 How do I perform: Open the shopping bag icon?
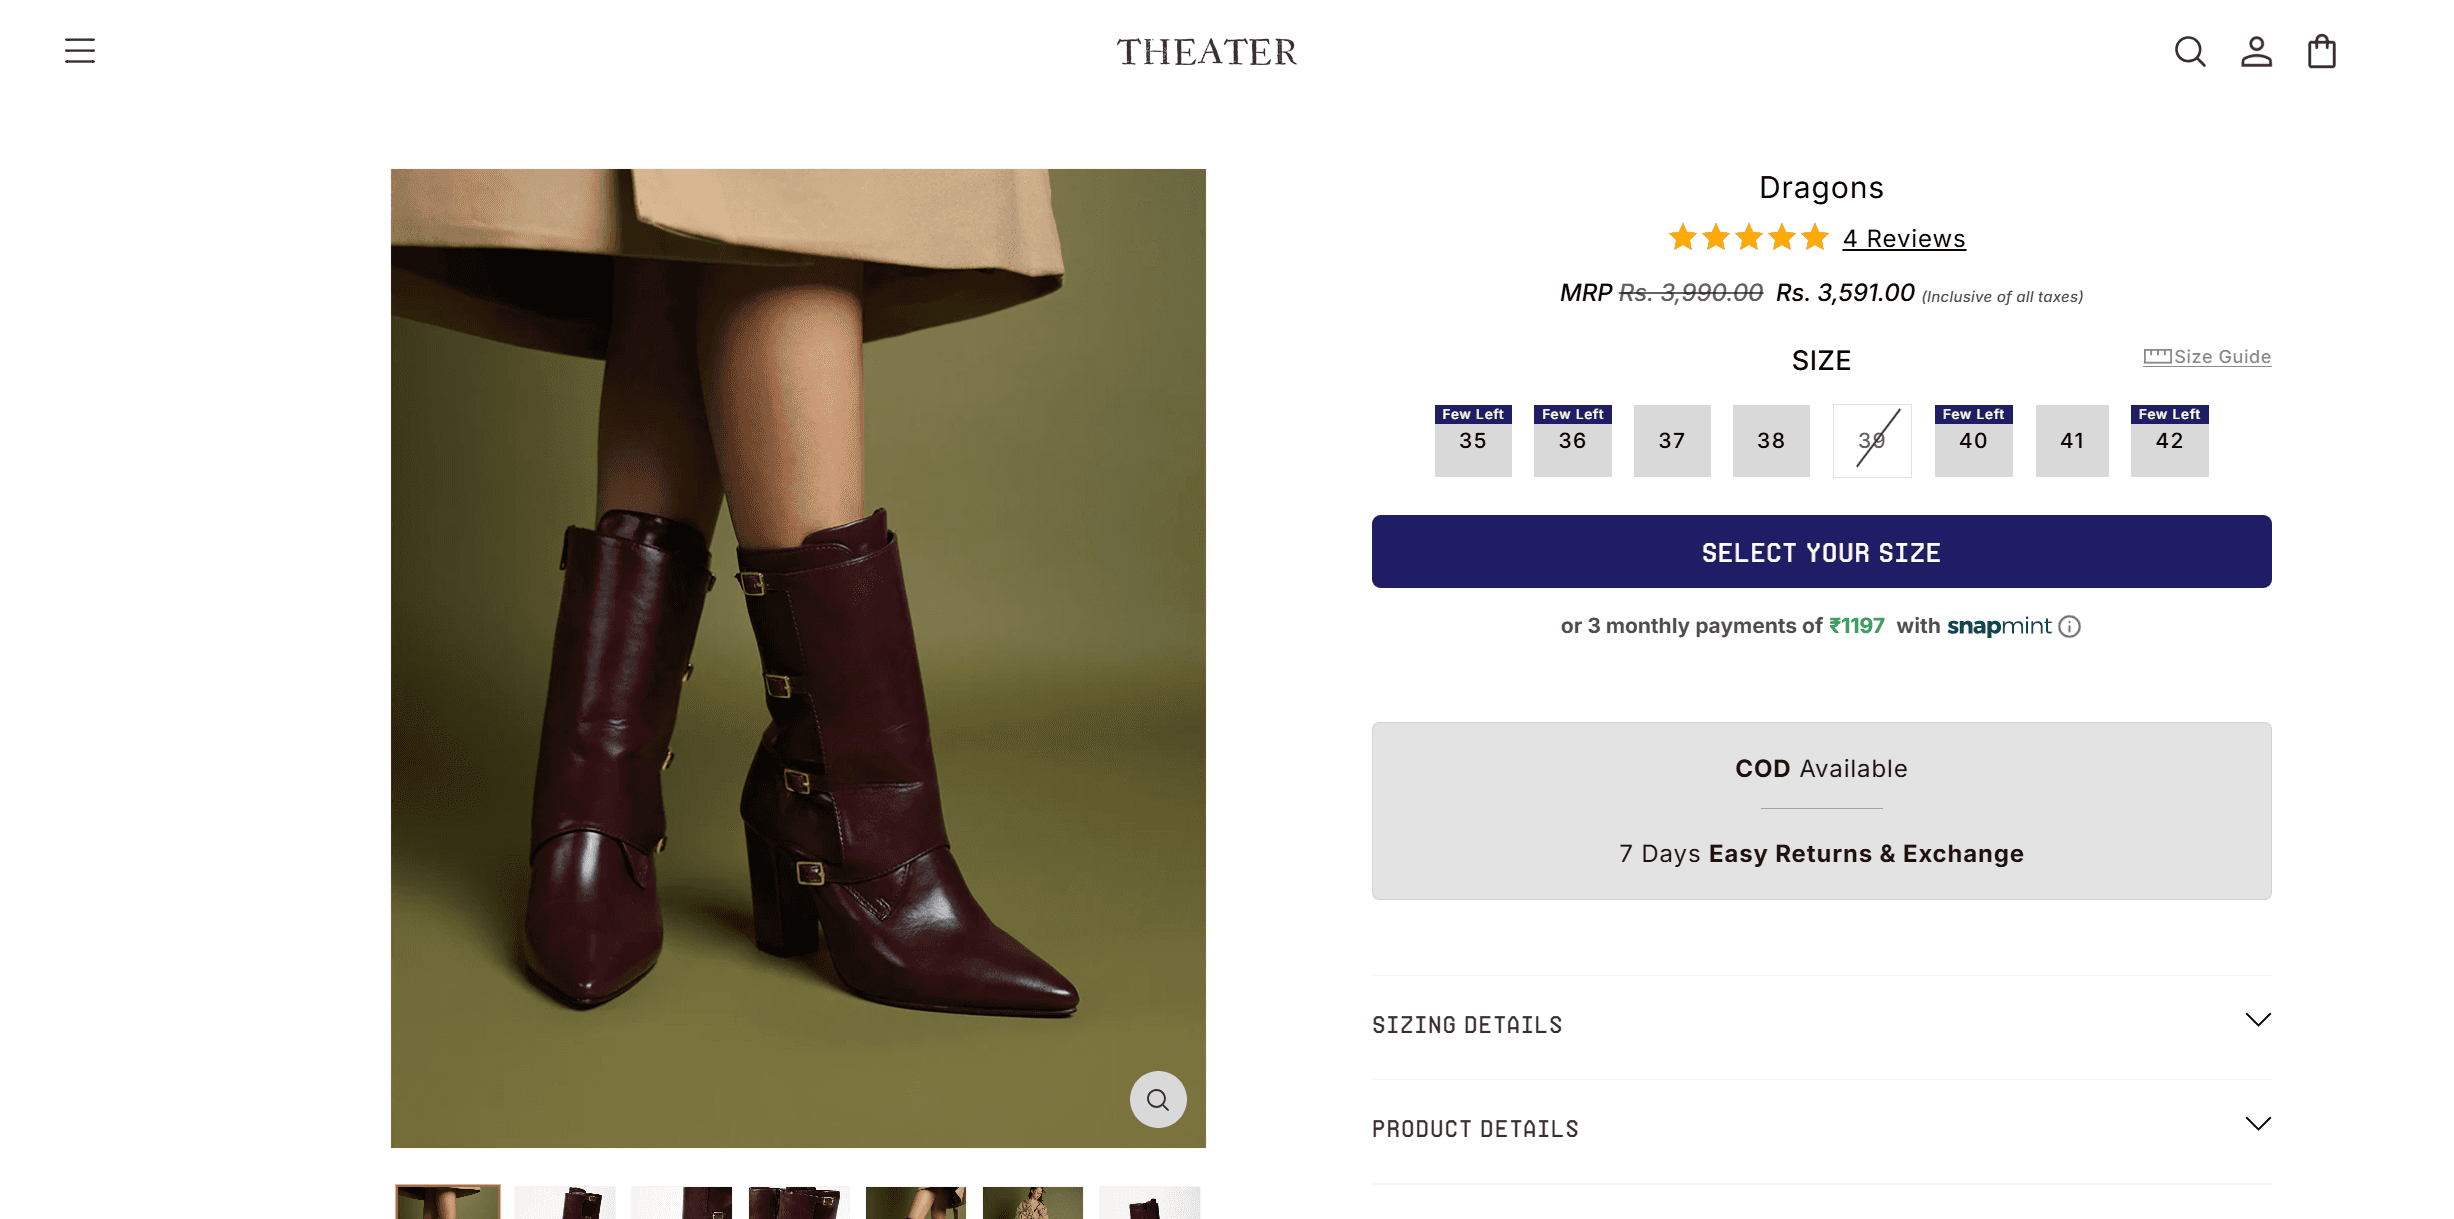[2321, 51]
